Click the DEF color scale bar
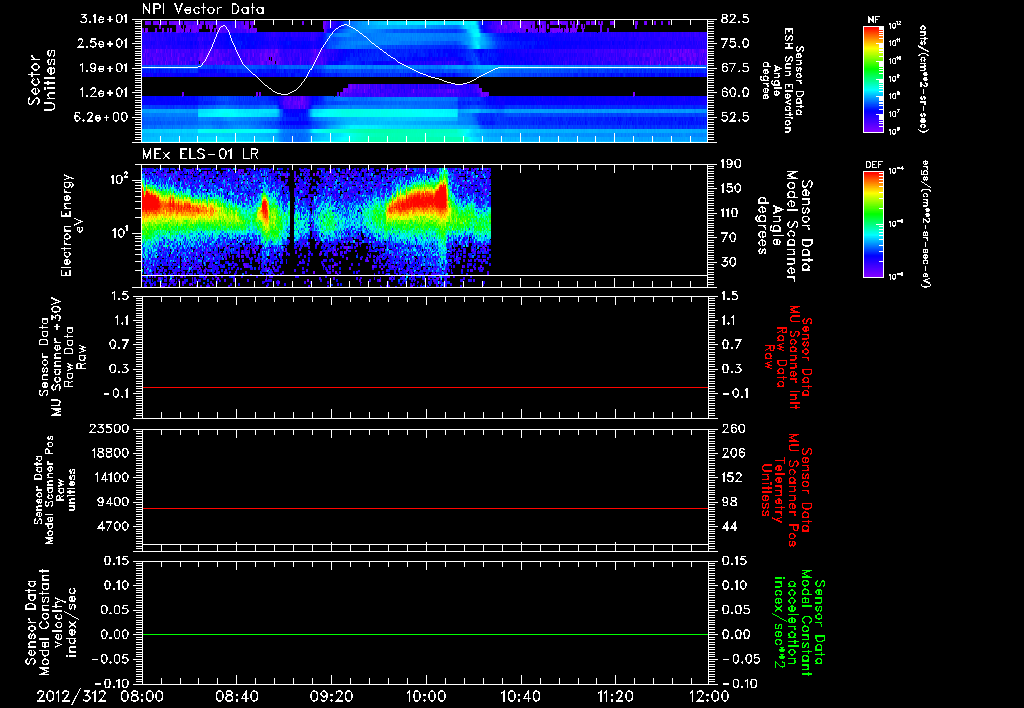Image resolution: width=1024 pixels, height=708 pixels. point(873,223)
